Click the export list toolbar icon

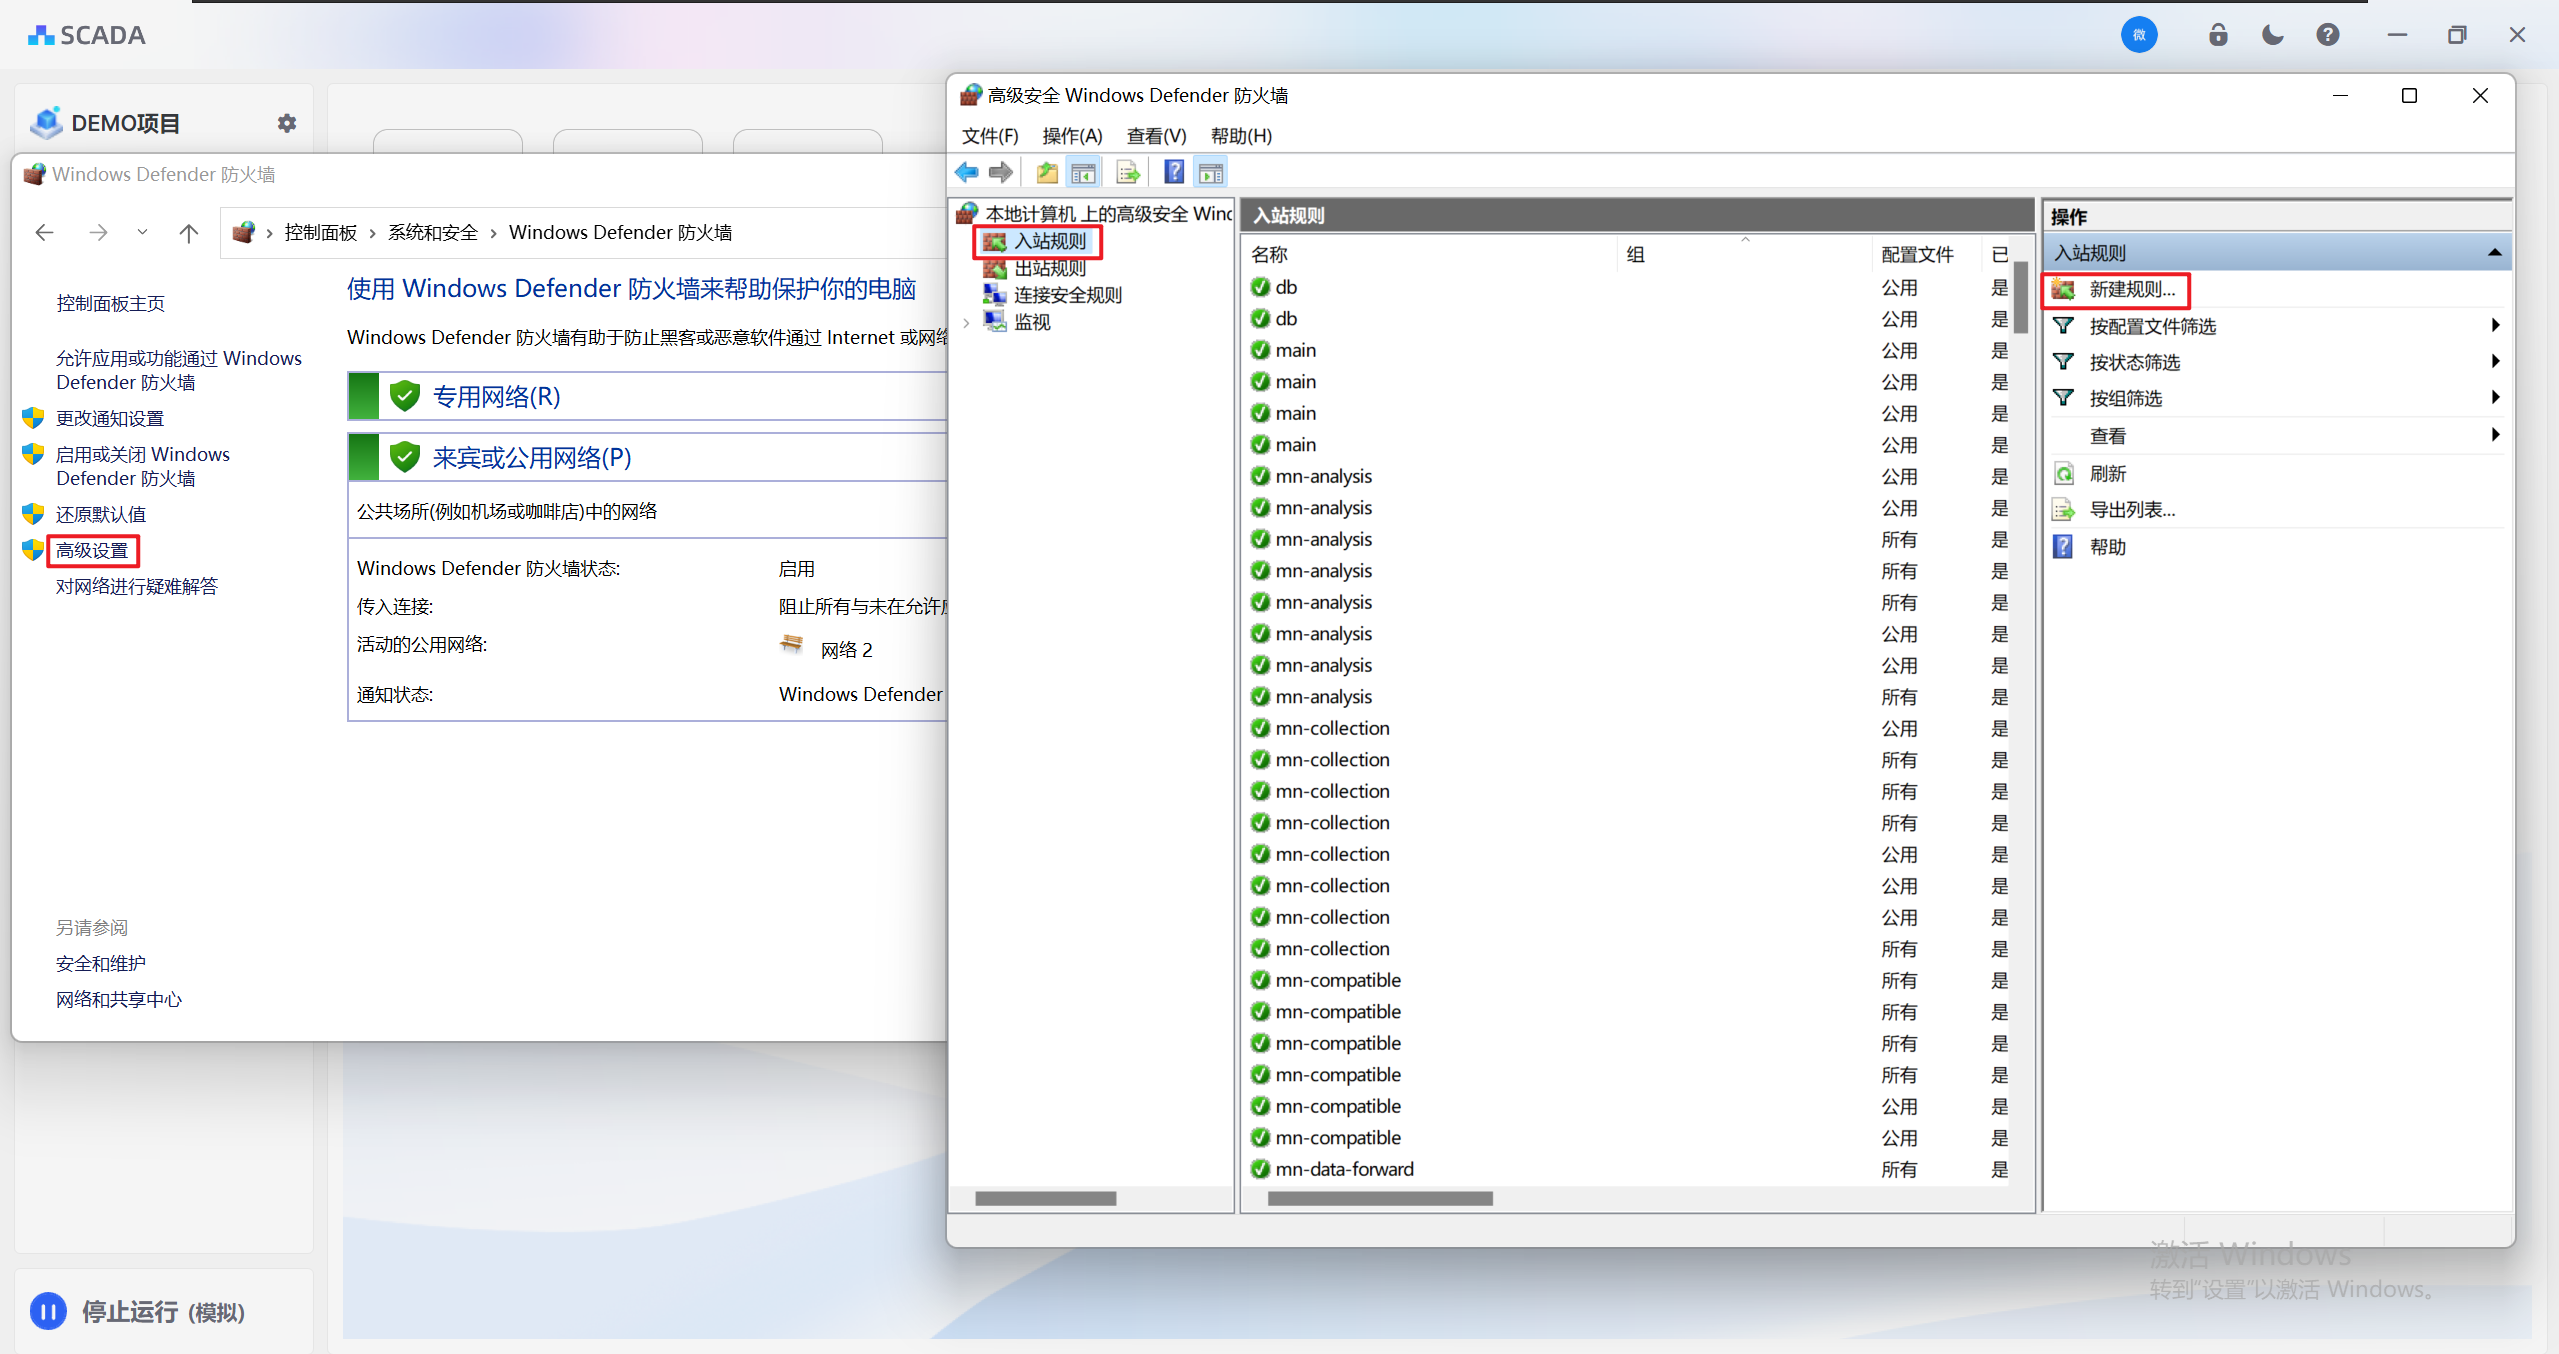[1127, 172]
